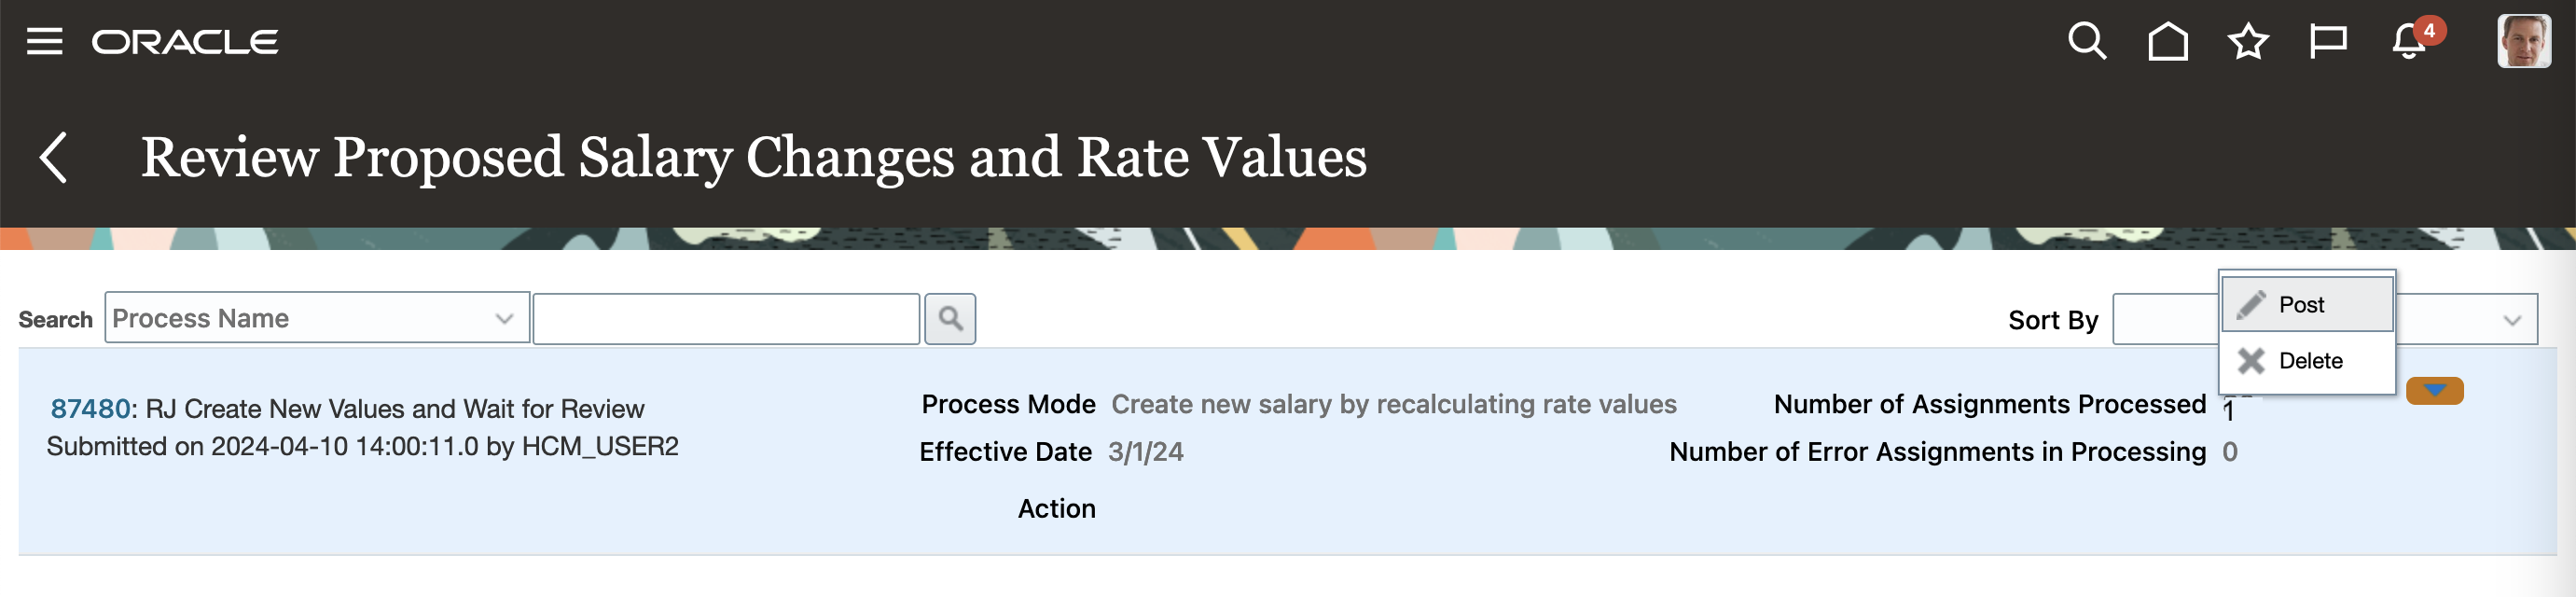
Task: Click the user profile avatar
Action: pos(2522,42)
